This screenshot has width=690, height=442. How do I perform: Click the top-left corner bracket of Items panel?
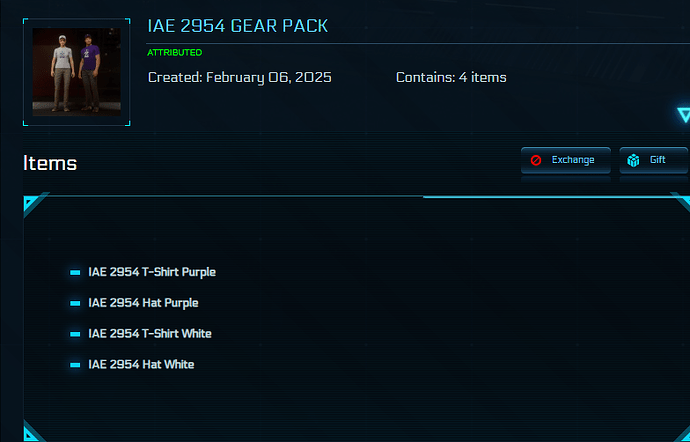pyautogui.click(x=32, y=204)
